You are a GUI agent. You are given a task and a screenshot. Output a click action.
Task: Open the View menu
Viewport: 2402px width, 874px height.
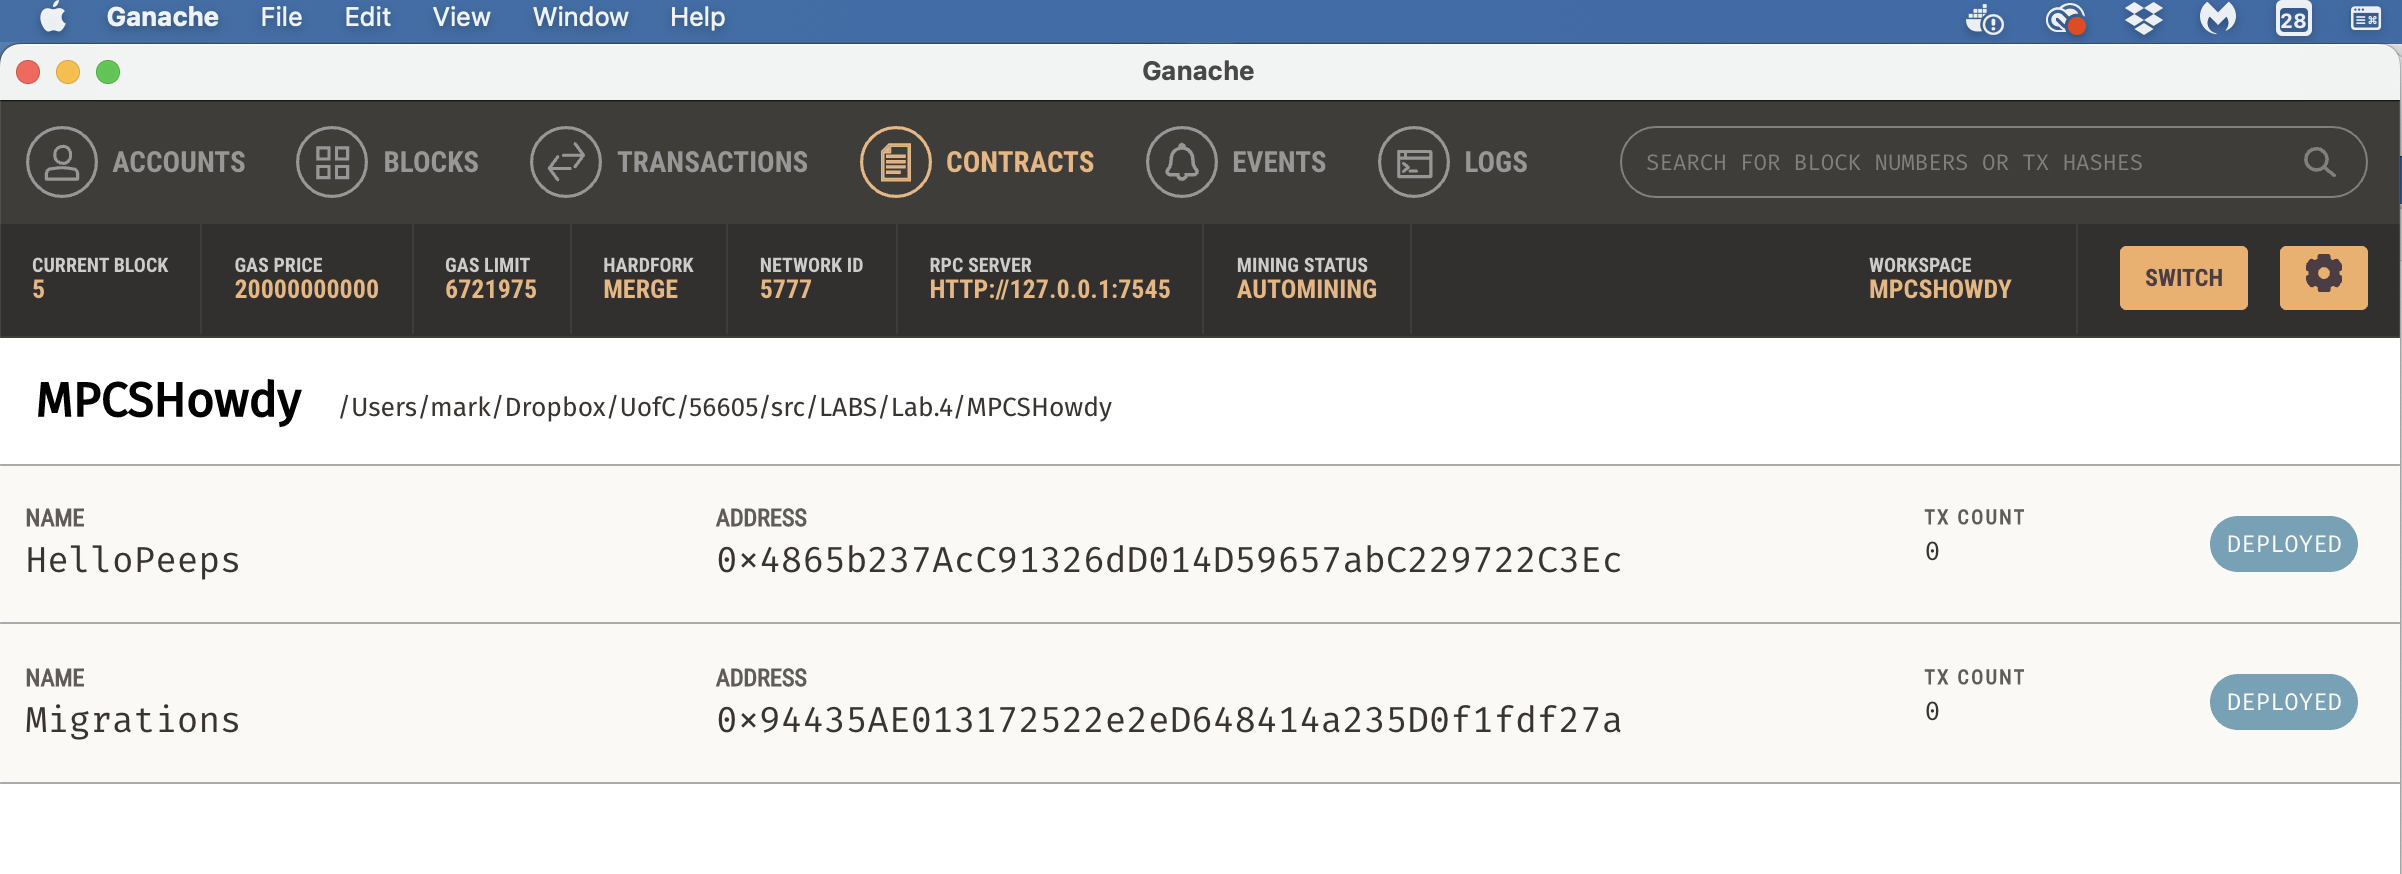point(461,17)
